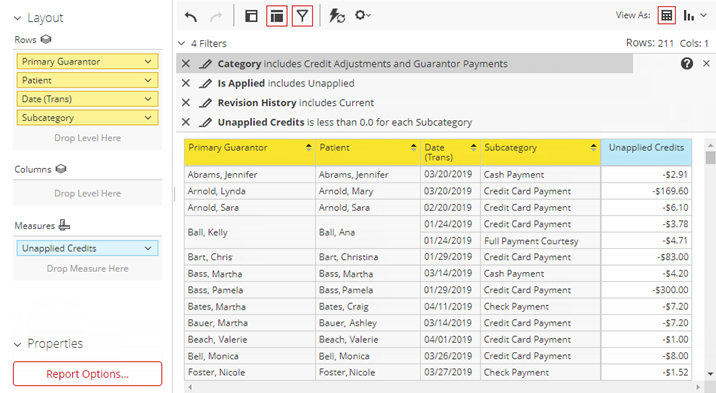This screenshot has width=716, height=393.
Task: Select the Abrams, Jennifer guarantor cell
Action: coord(250,174)
